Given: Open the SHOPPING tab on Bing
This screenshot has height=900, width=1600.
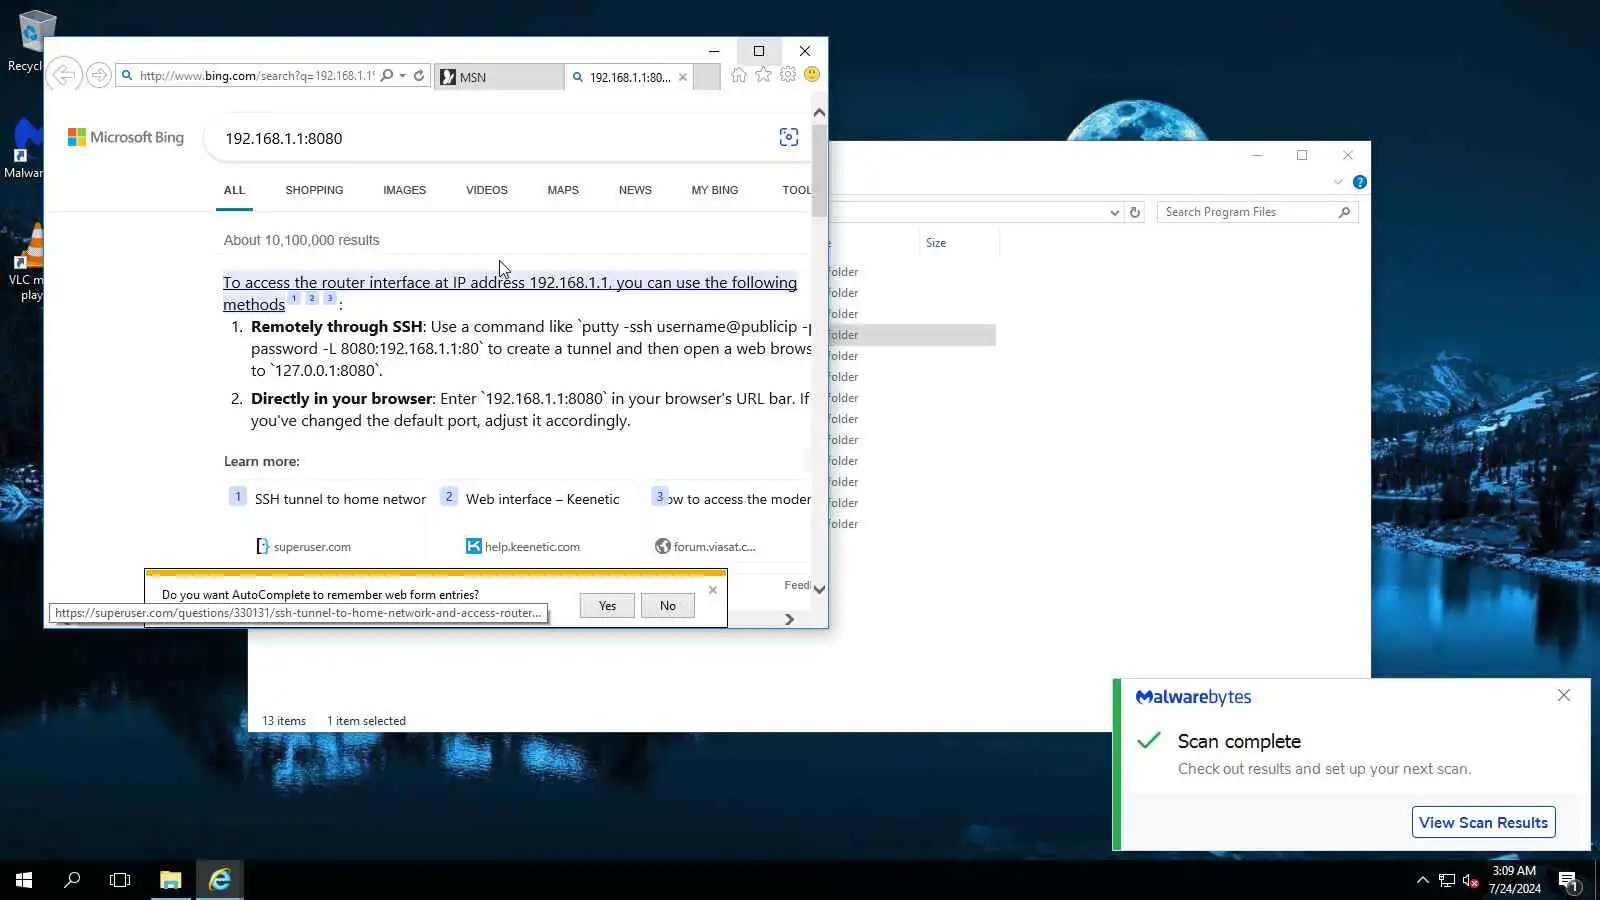Looking at the screenshot, I should (x=314, y=190).
